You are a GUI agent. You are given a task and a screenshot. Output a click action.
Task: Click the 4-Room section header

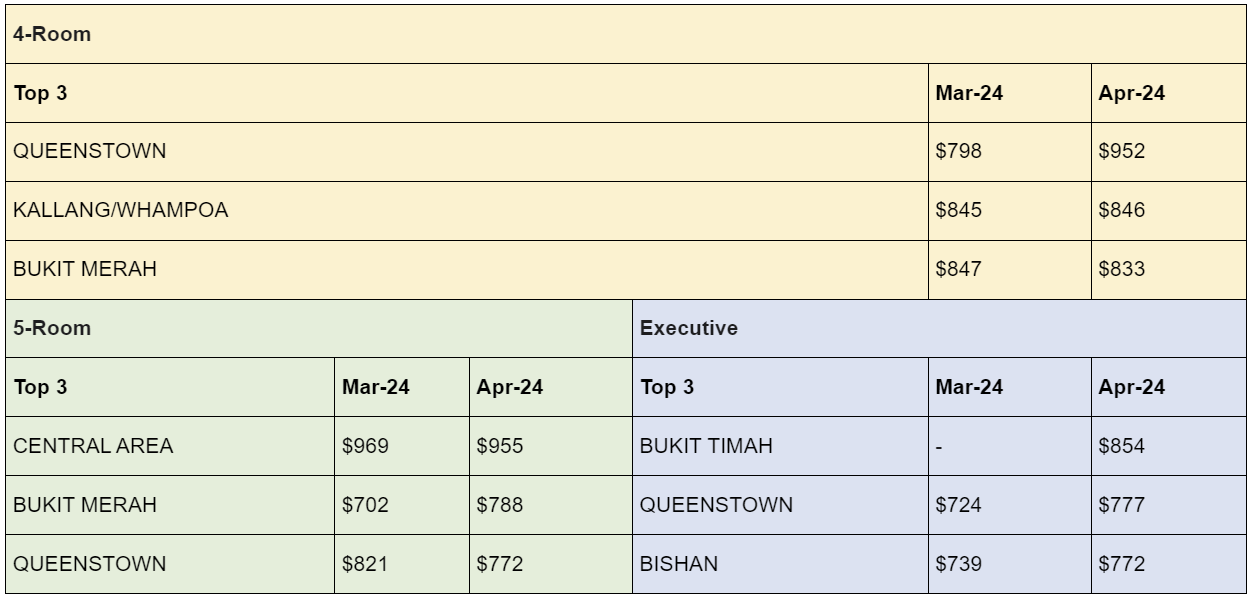pyautogui.click(x=625, y=34)
